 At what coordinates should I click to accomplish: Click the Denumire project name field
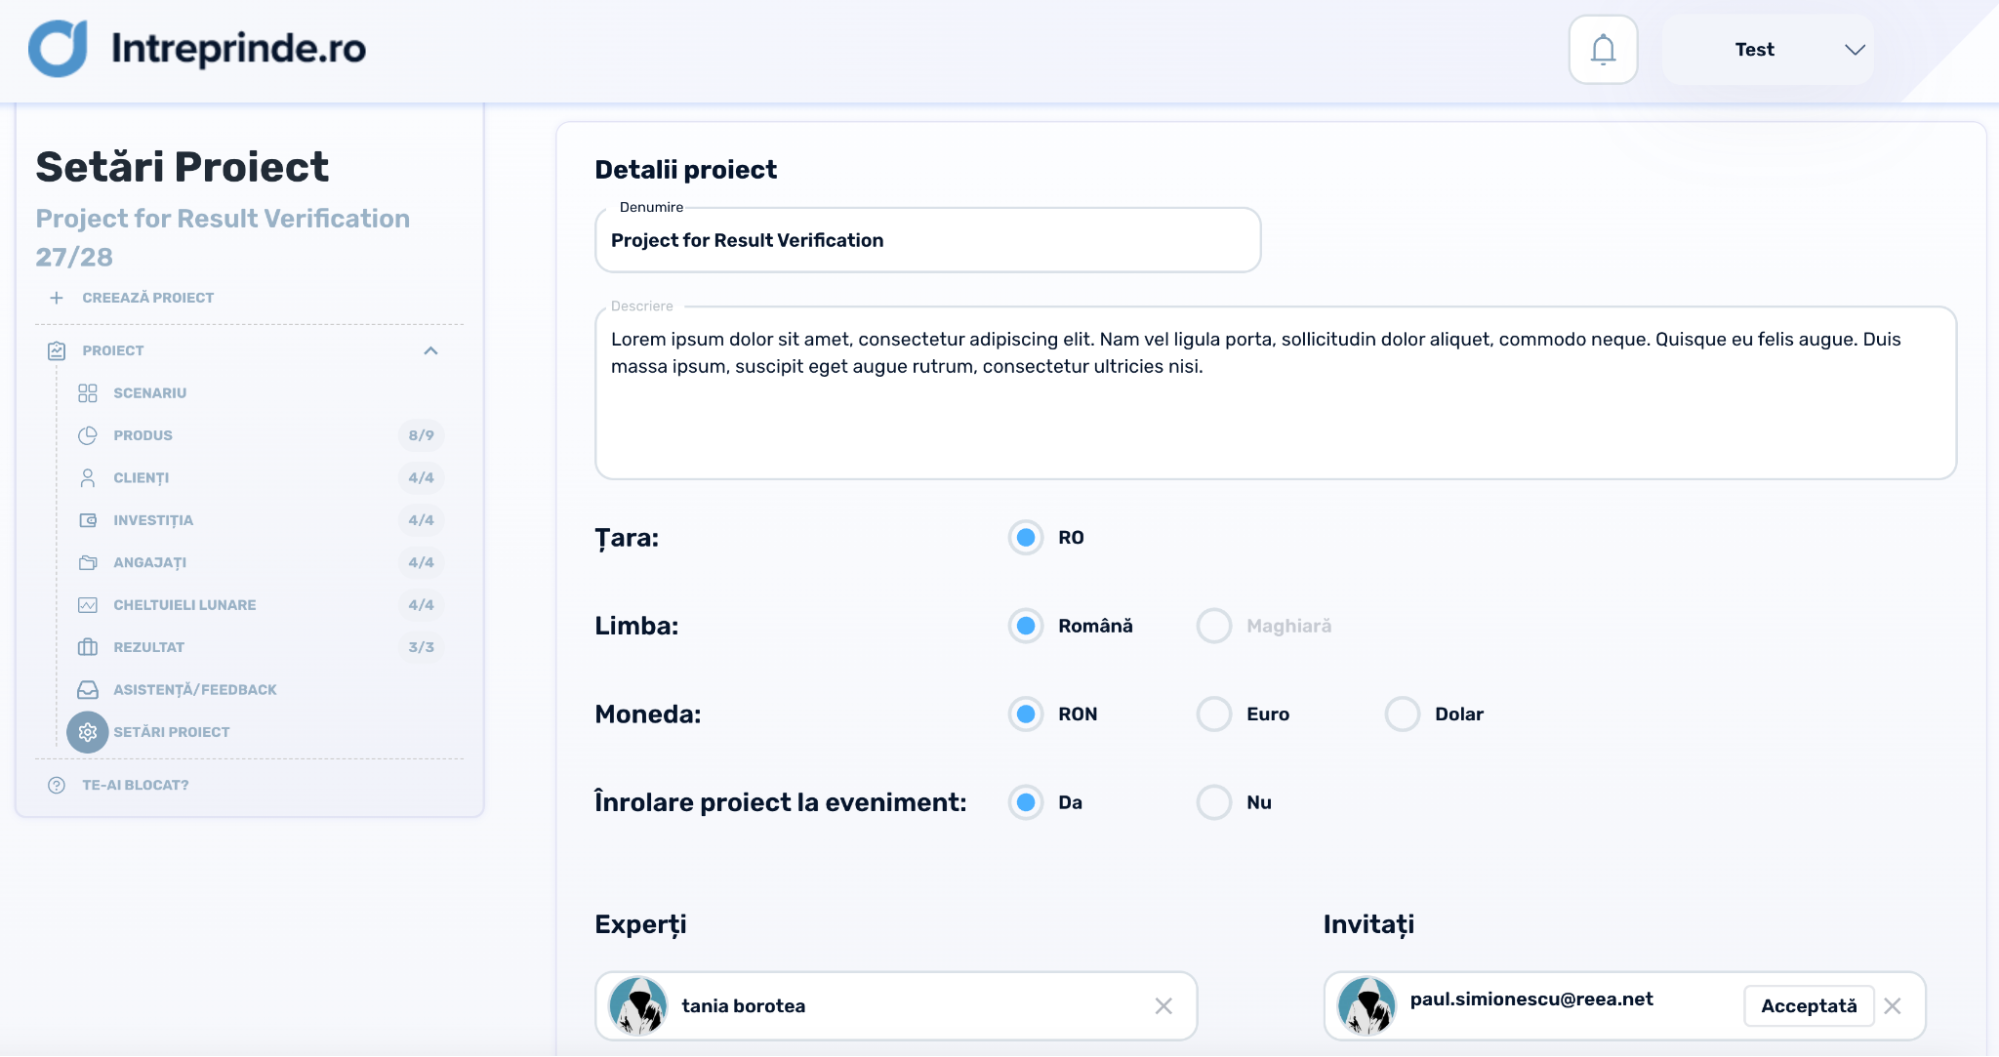[x=927, y=240]
